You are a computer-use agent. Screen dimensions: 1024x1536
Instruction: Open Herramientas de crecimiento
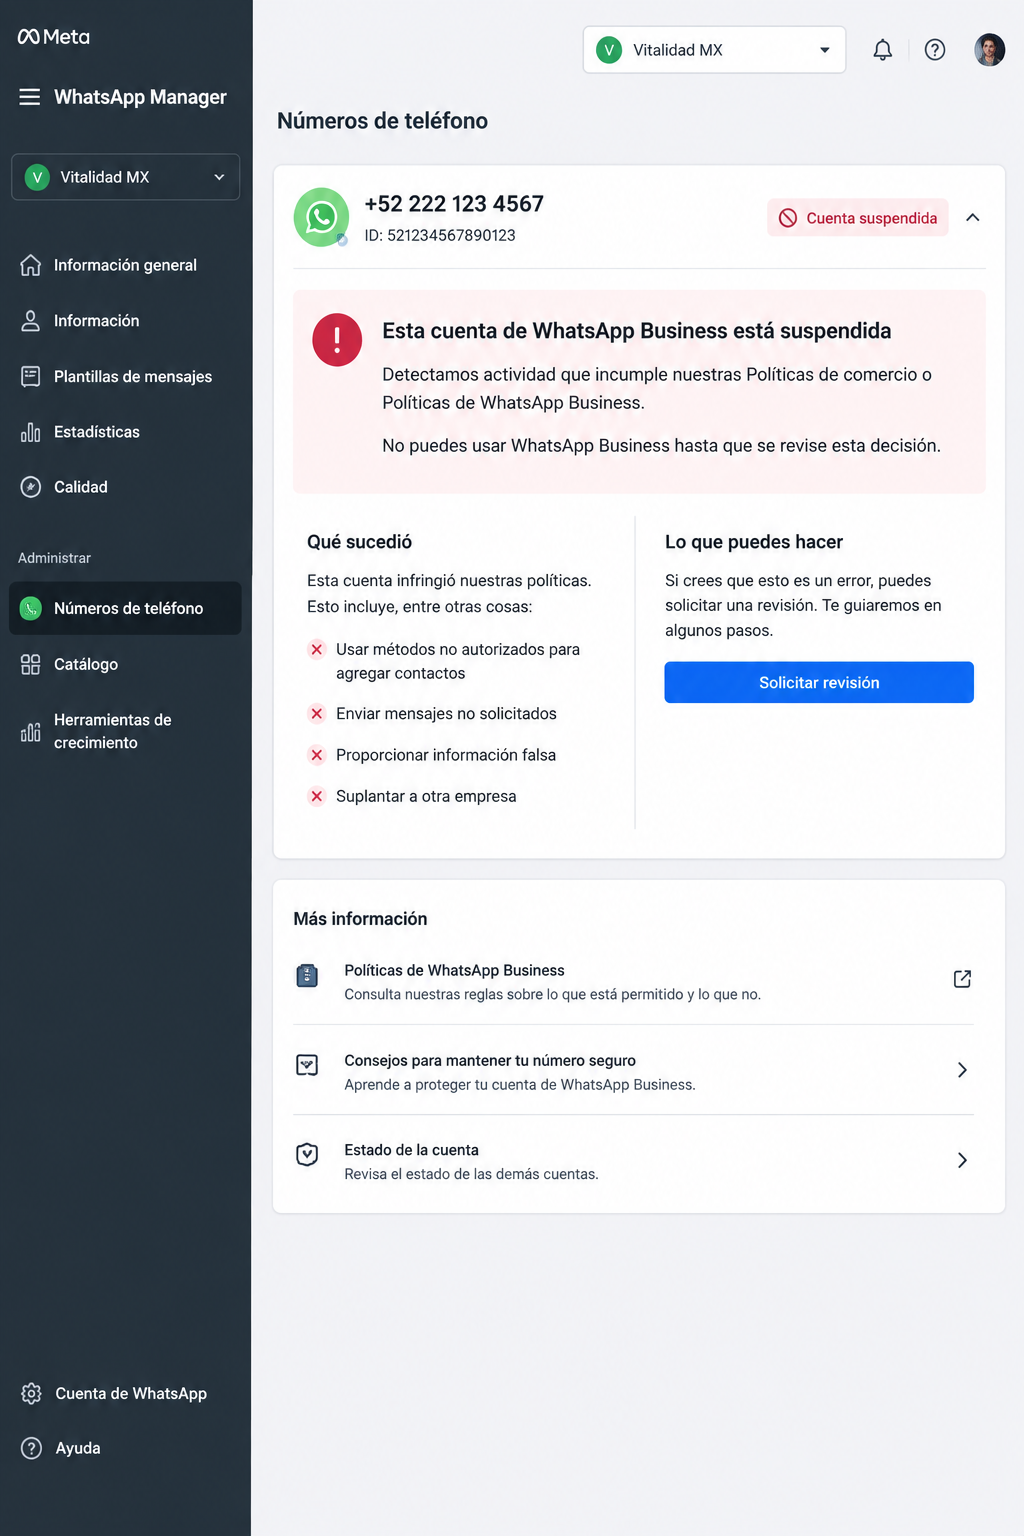(125, 731)
